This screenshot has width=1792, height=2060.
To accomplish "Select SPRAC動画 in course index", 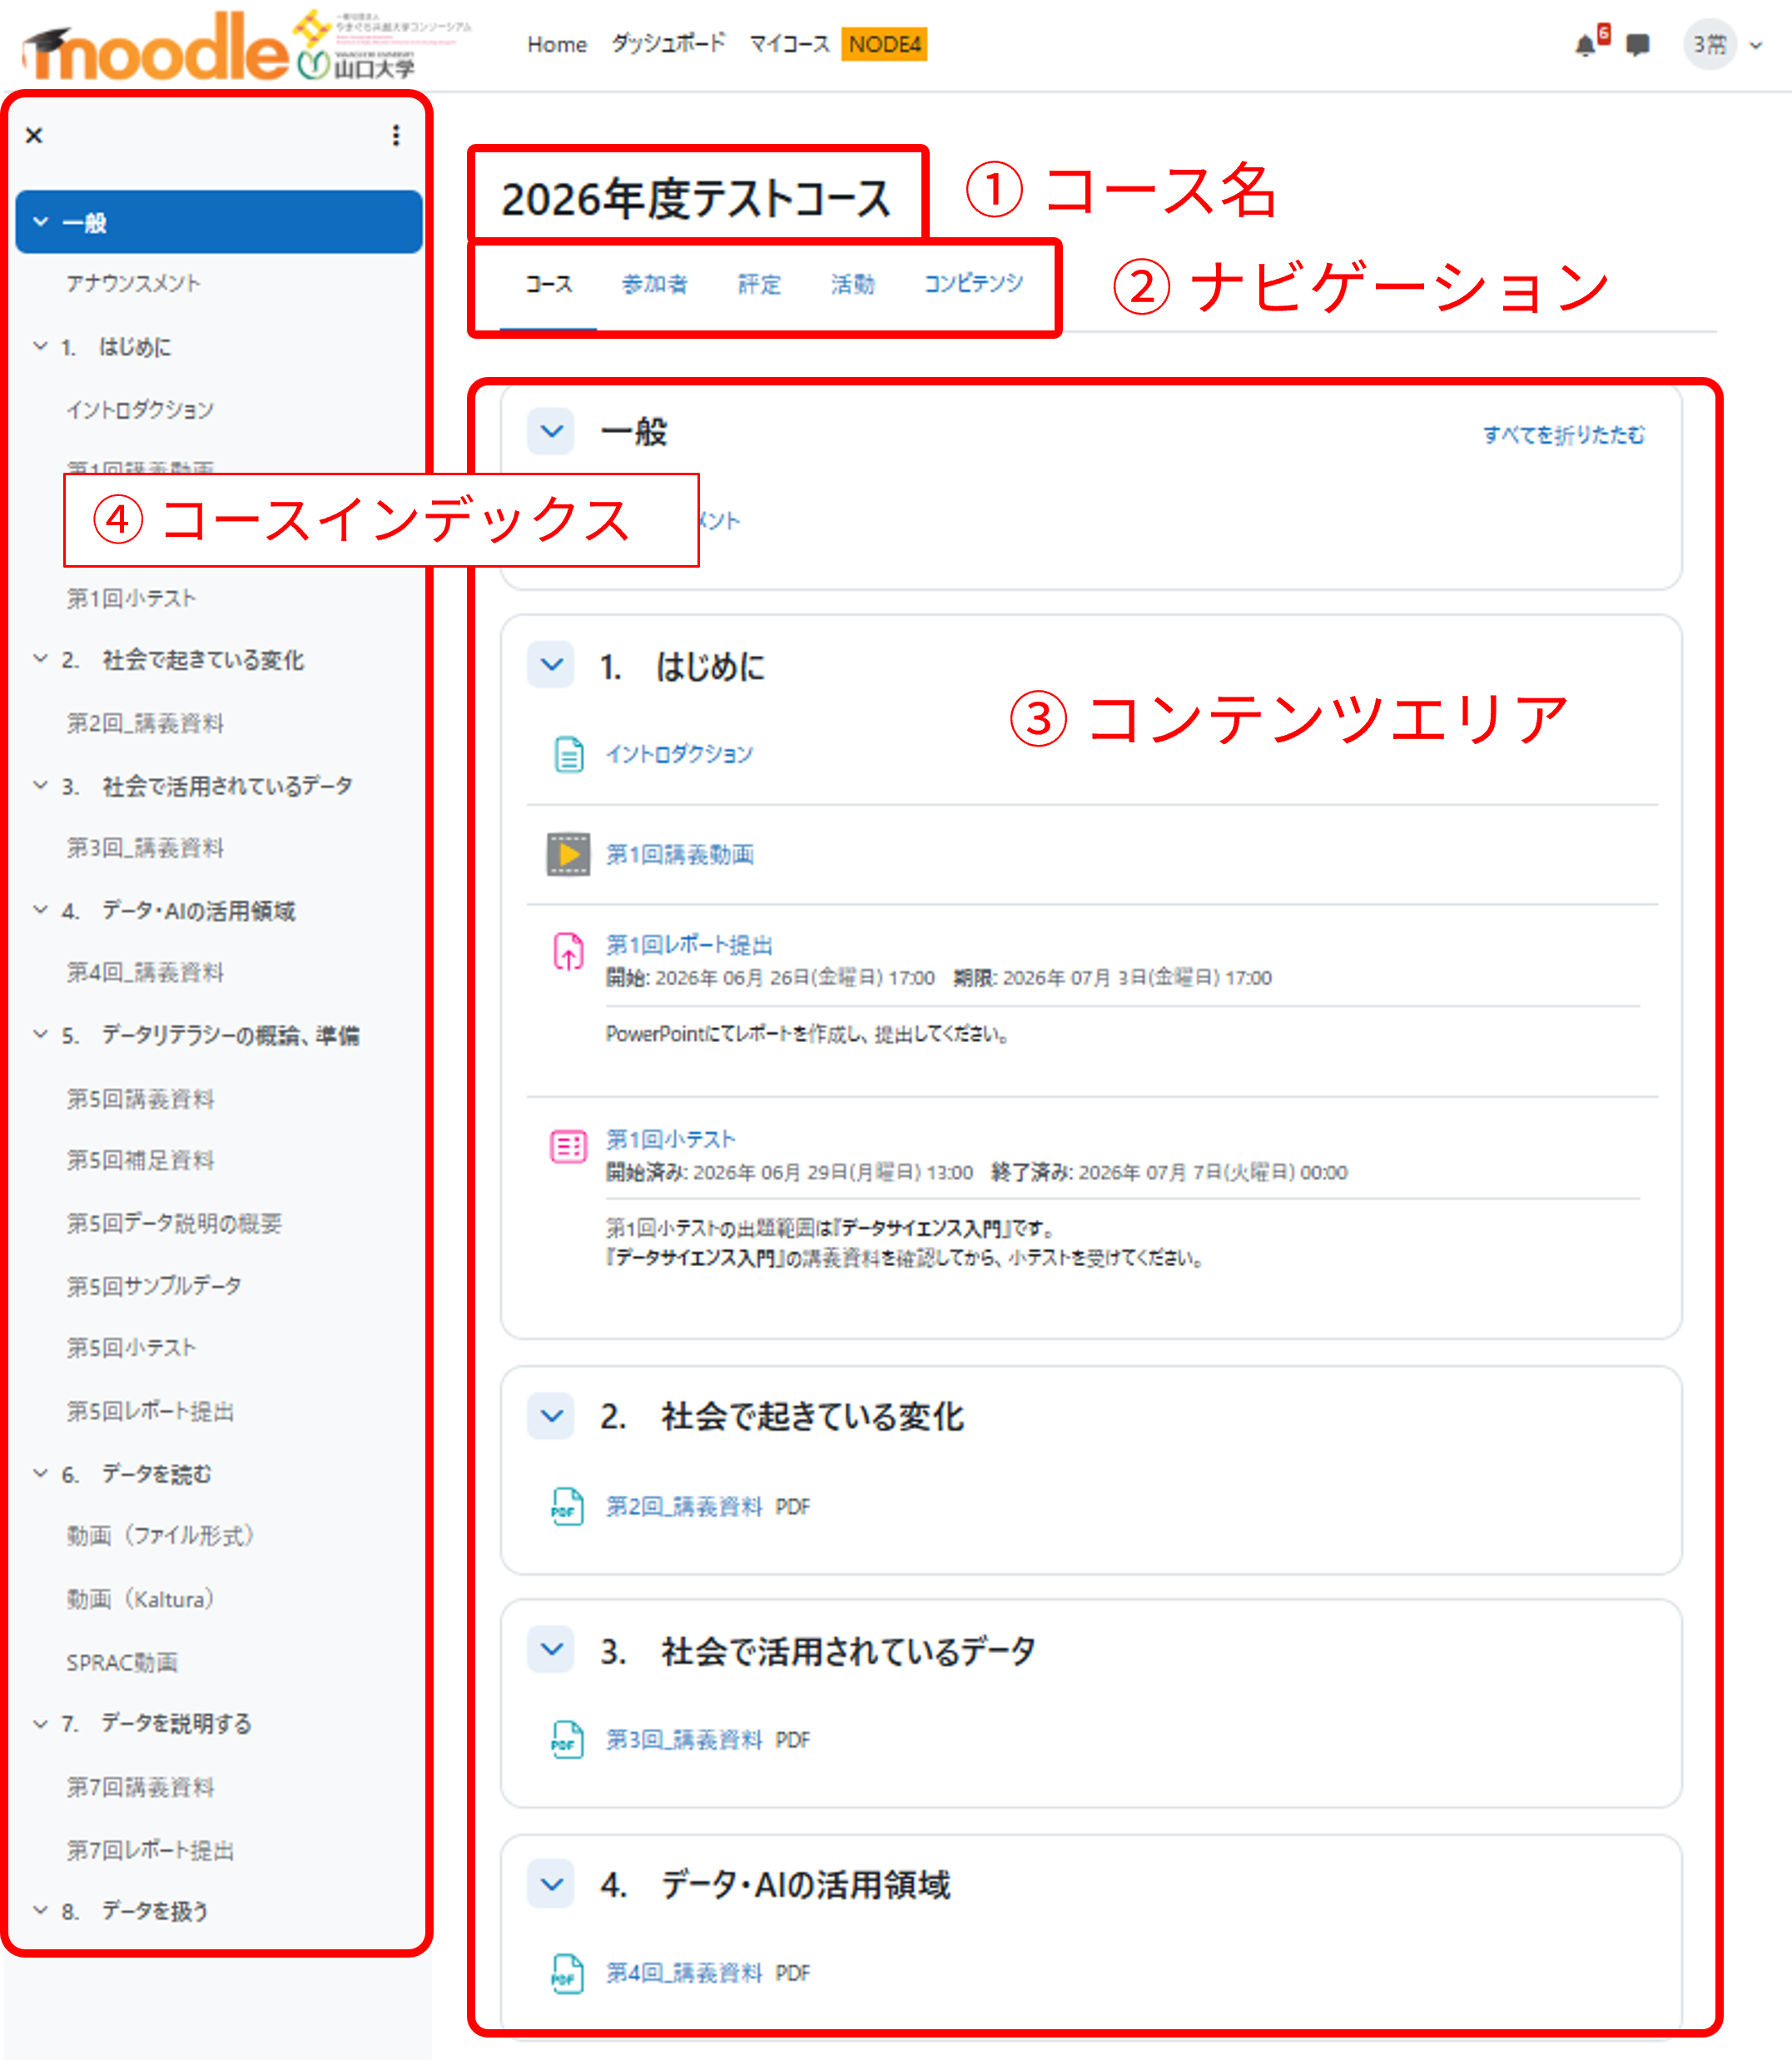I will click(x=122, y=1662).
